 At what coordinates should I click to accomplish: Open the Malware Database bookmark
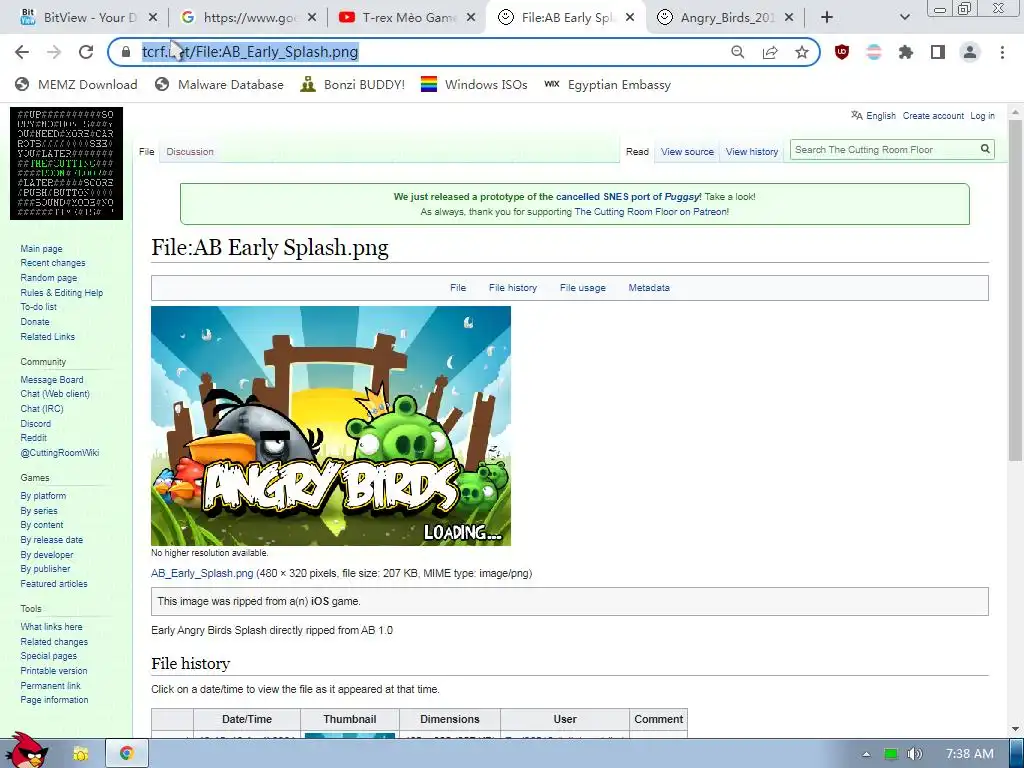click(x=219, y=85)
